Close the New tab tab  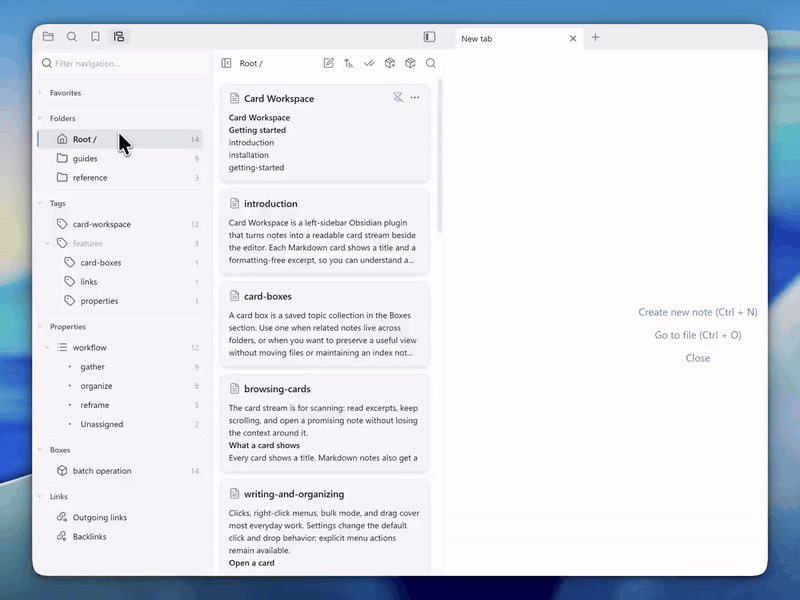point(573,39)
